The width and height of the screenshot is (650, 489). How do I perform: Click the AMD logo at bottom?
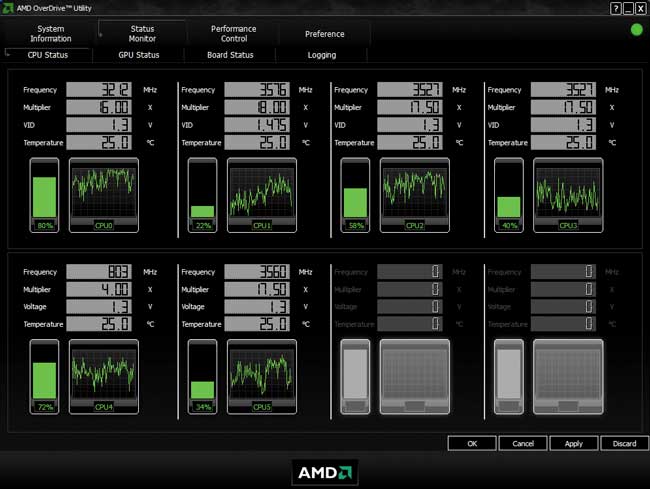[325, 472]
